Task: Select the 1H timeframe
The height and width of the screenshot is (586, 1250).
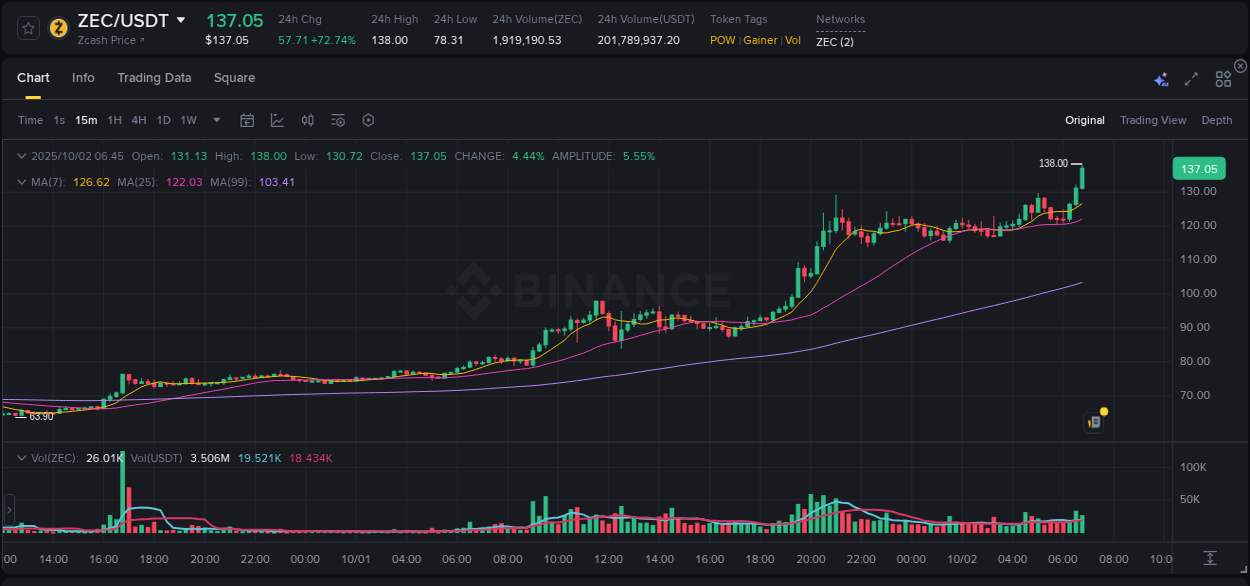Action: click(116, 119)
